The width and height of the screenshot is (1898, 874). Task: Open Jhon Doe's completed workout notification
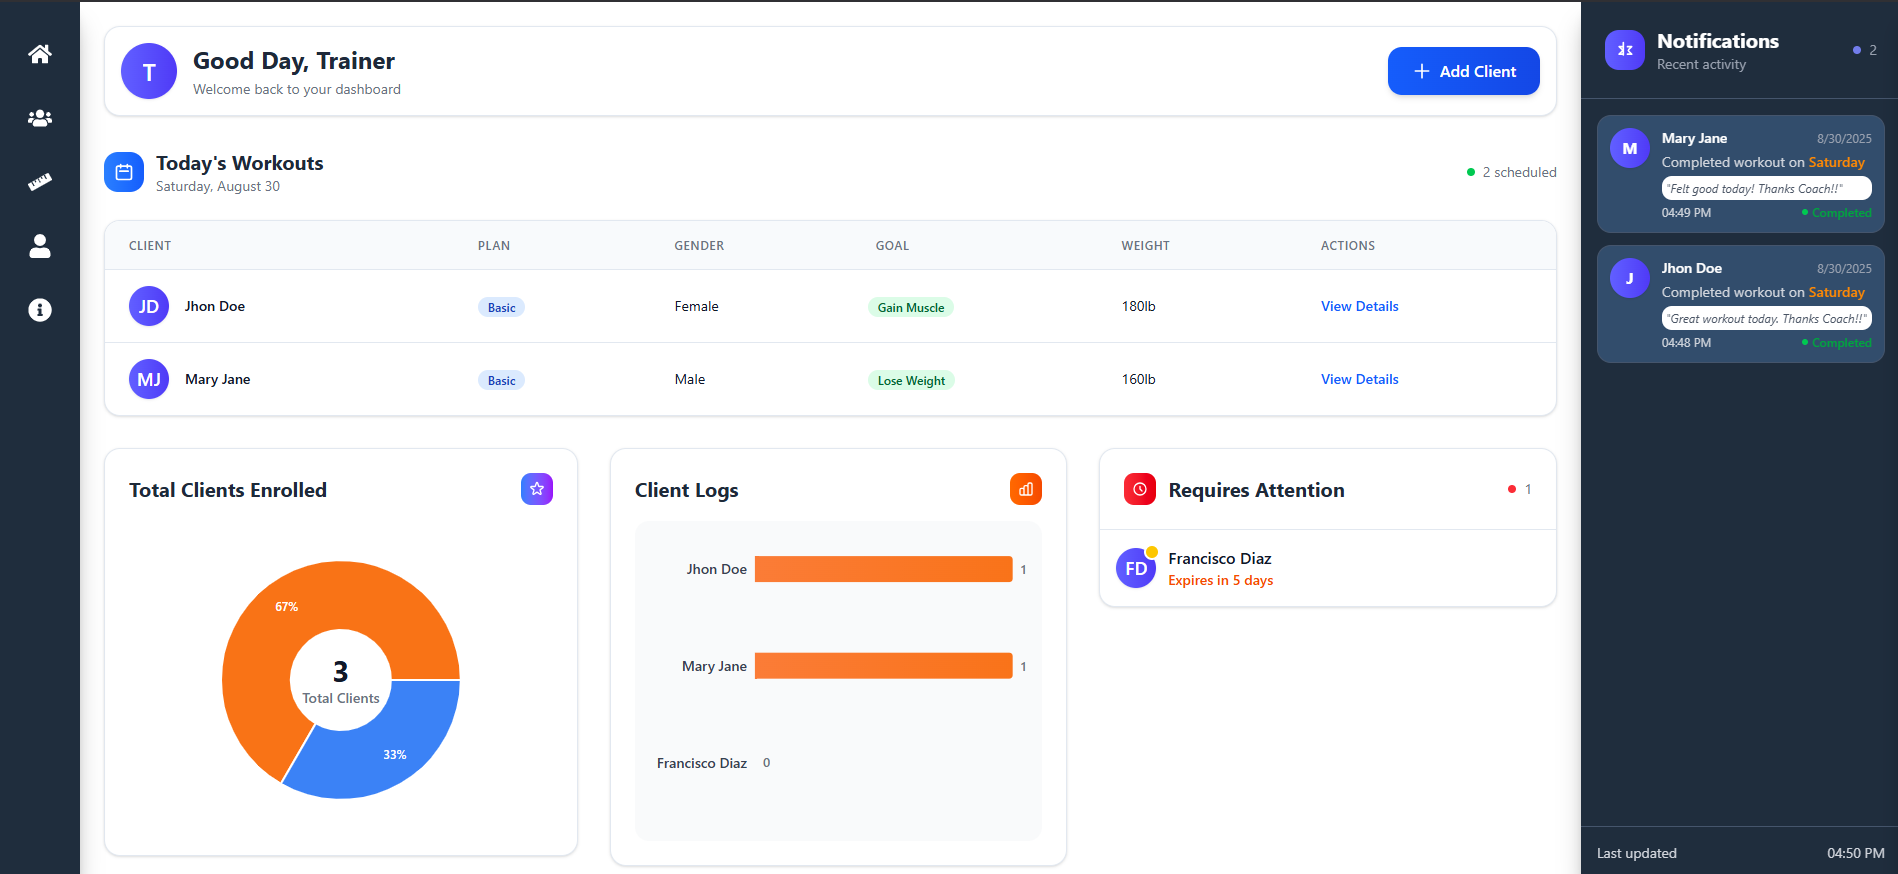[x=1740, y=304]
